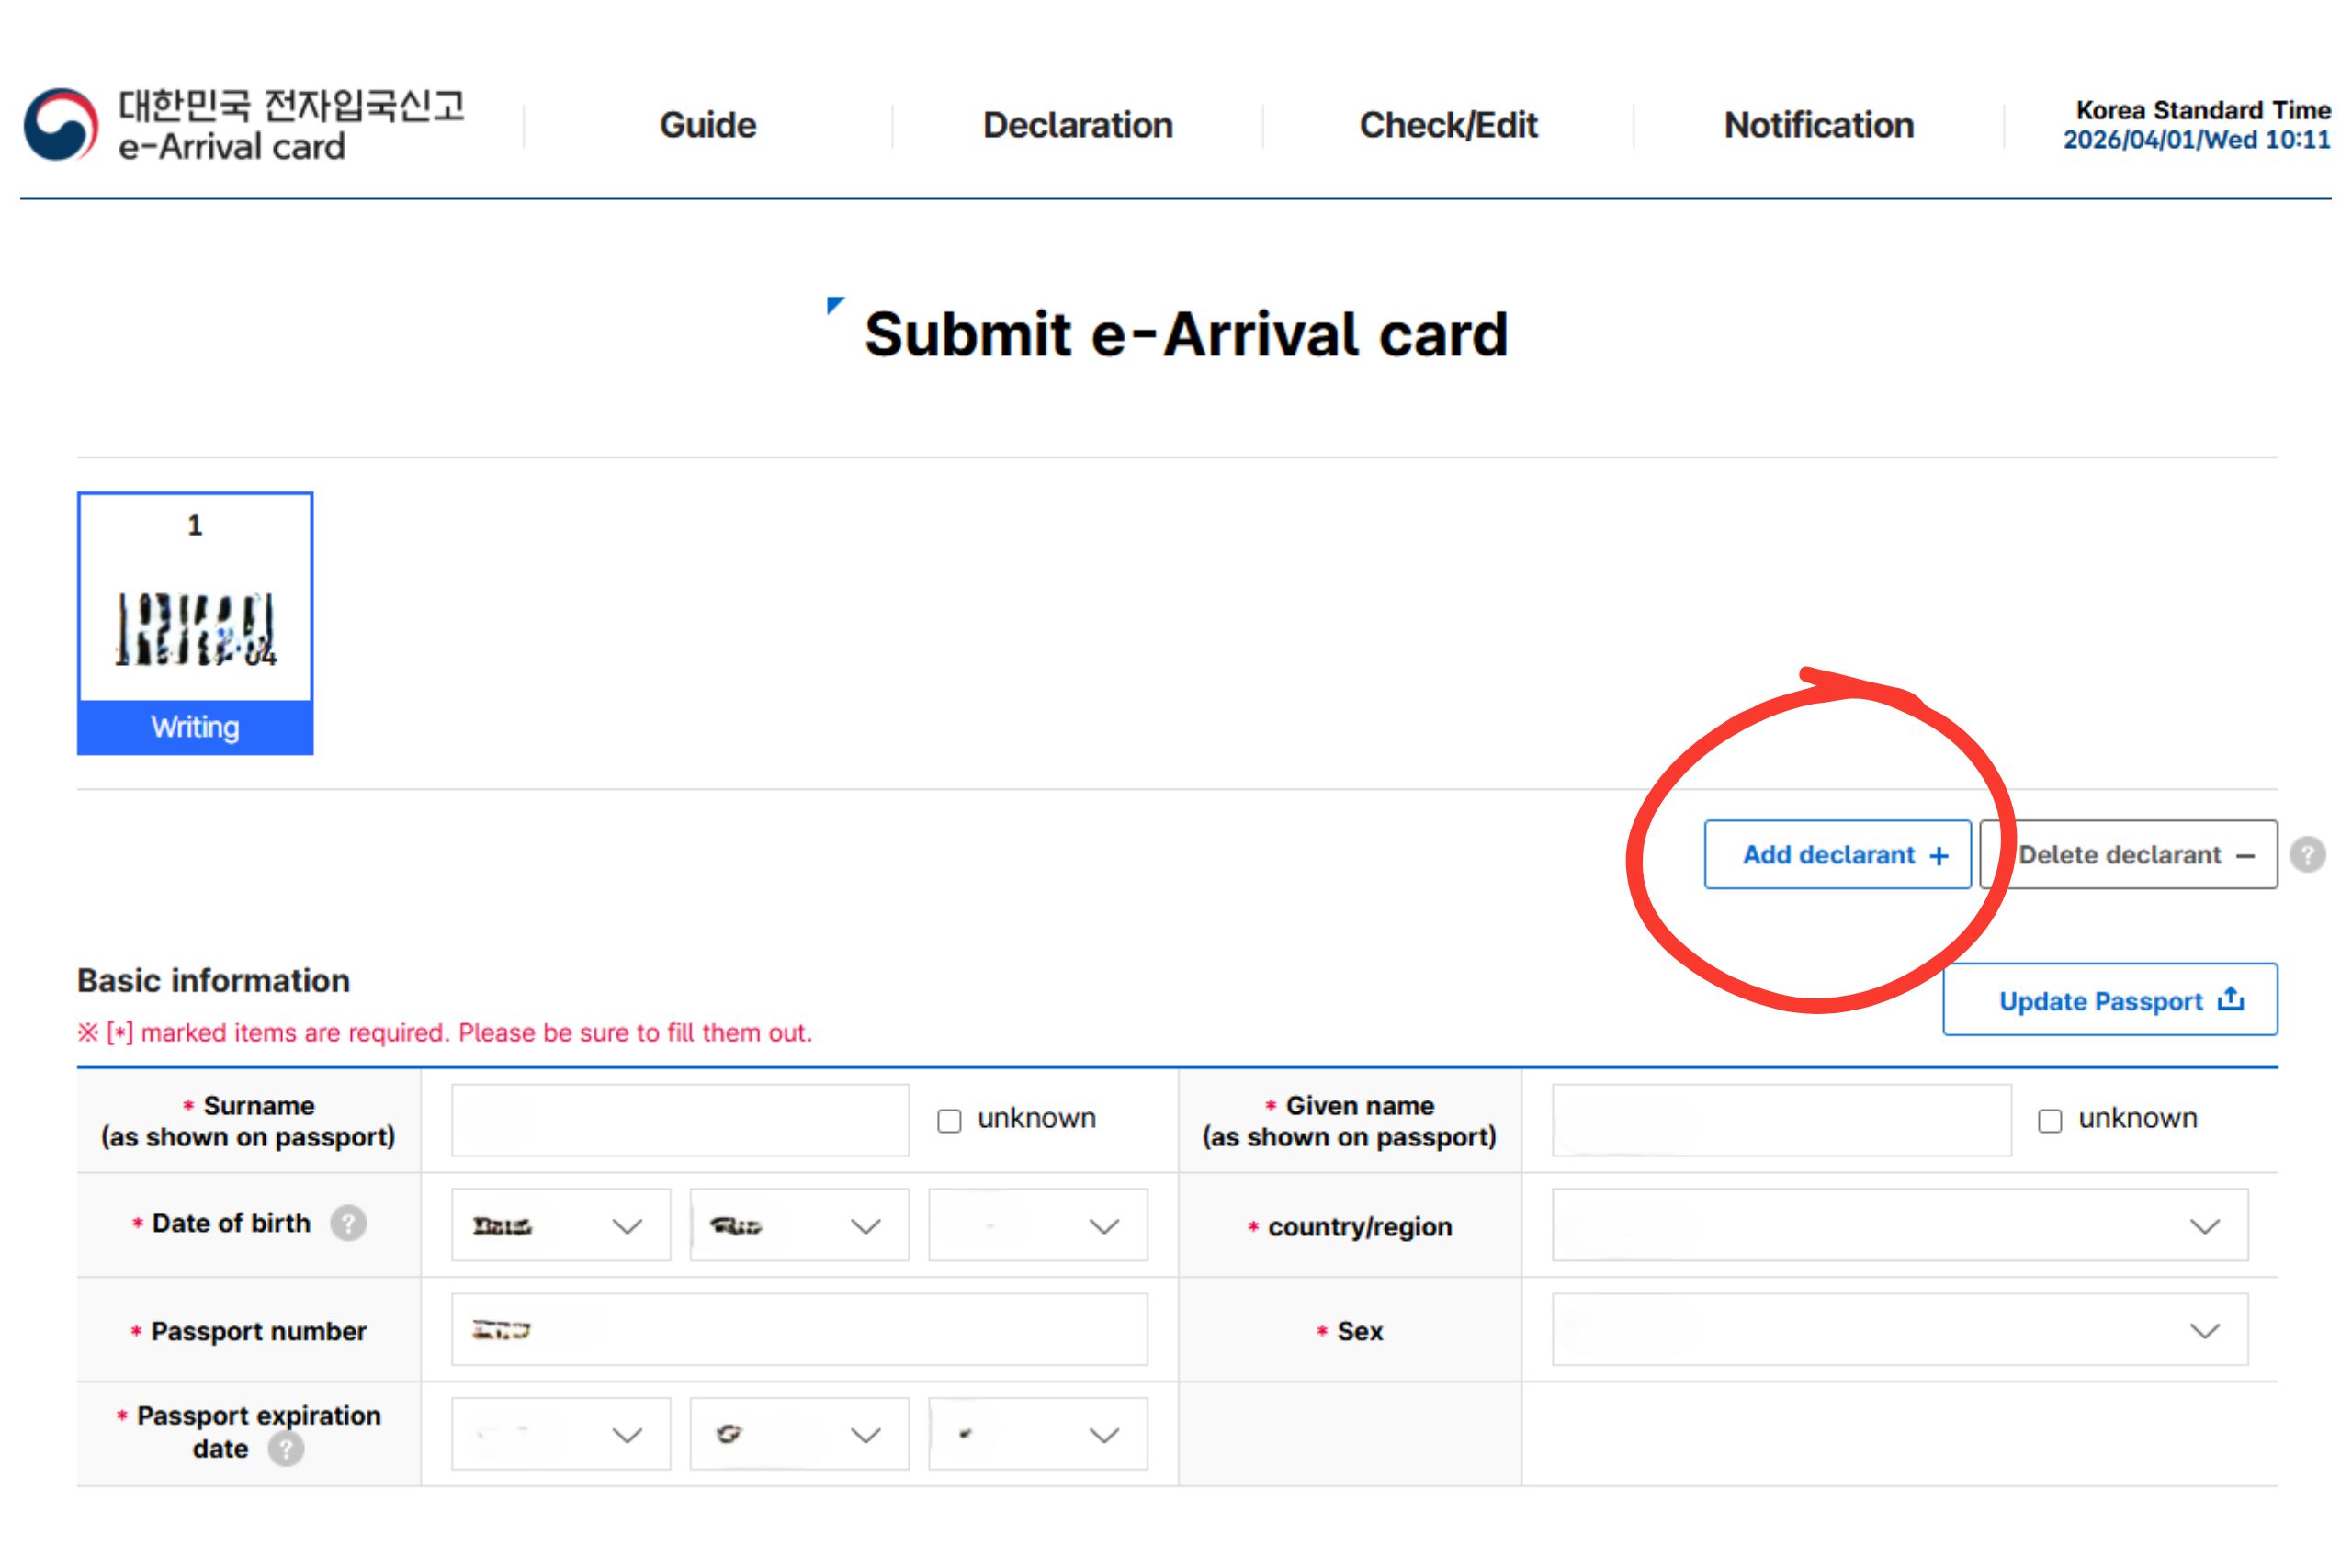Click the Add declarant button
The height and width of the screenshot is (1568, 2352).
1839,855
